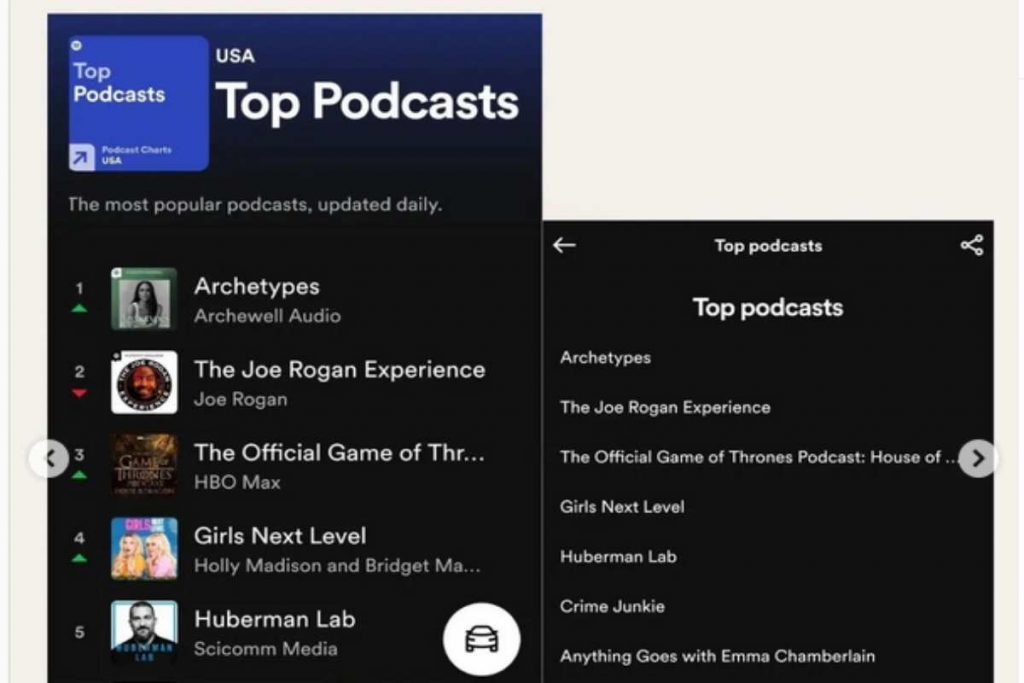
Task: Choose Crime Junkie in the right list
Action: (612, 607)
